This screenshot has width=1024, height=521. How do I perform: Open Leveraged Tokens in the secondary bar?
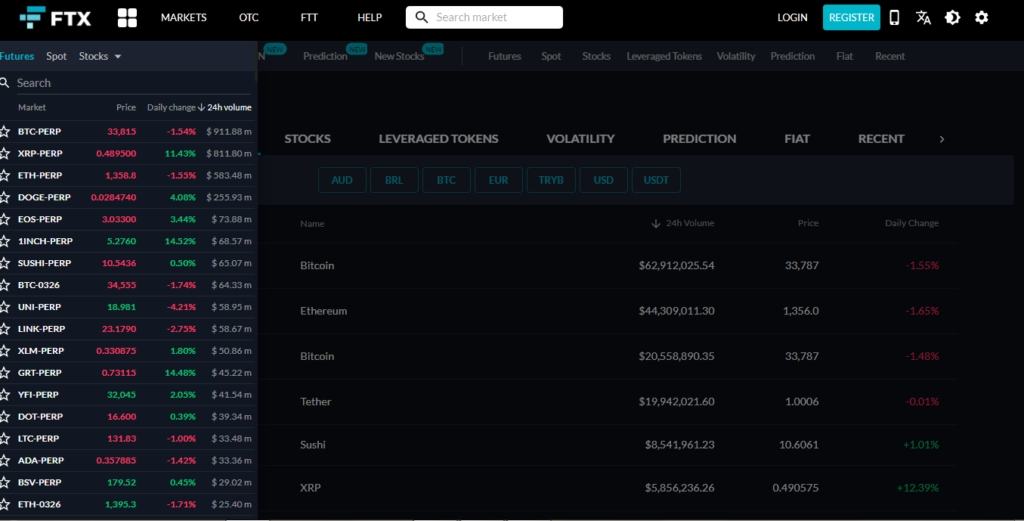(664, 56)
